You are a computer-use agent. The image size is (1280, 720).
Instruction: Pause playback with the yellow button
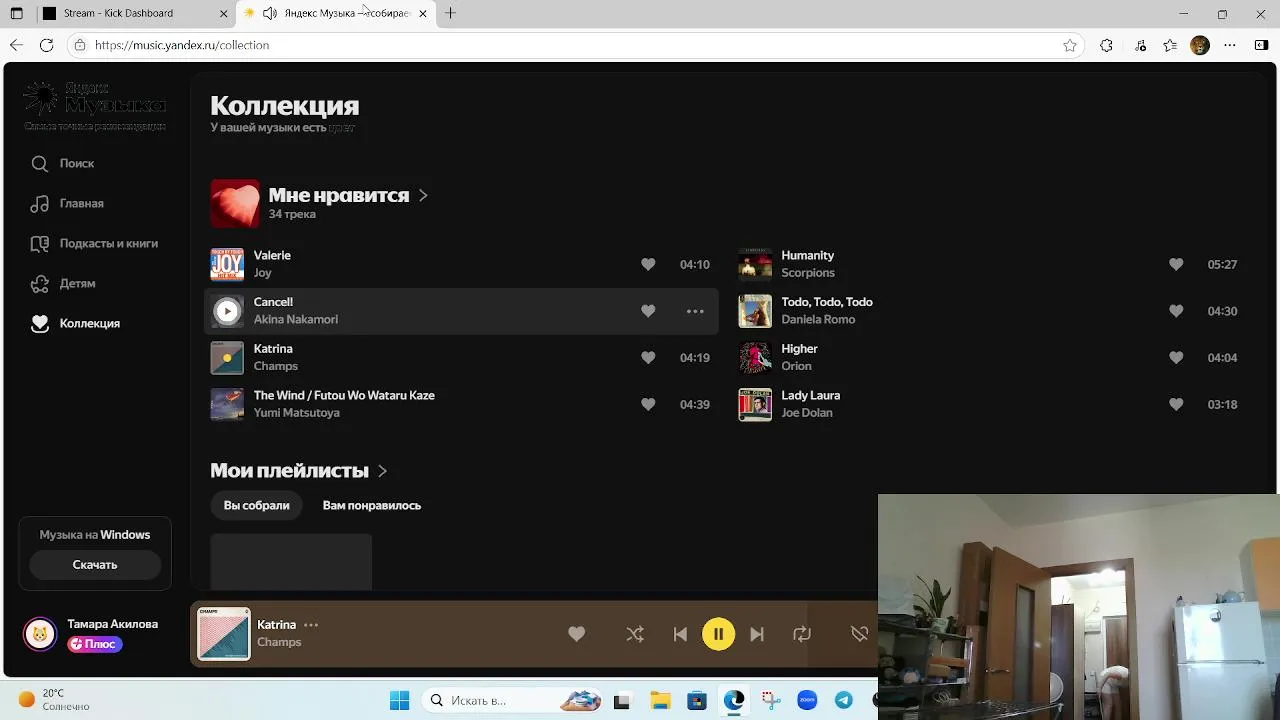click(x=718, y=634)
